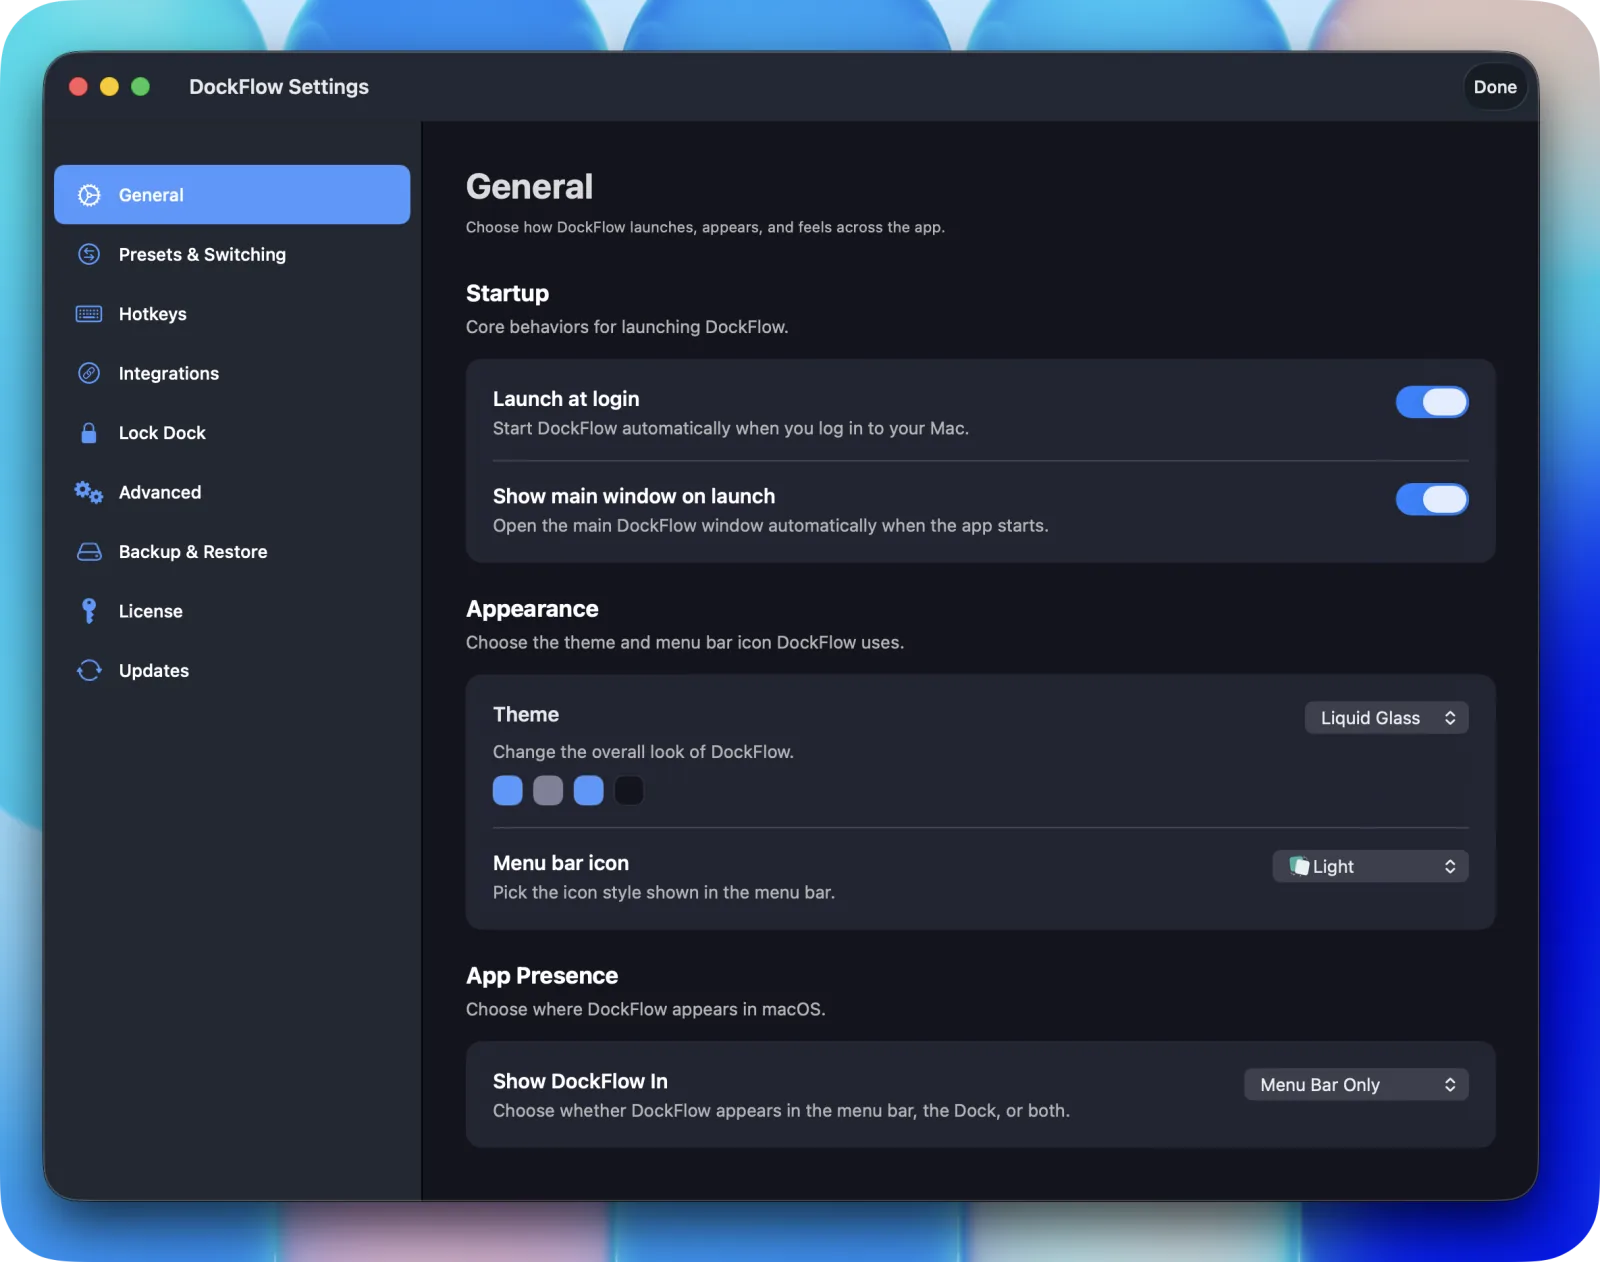The height and width of the screenshot is (1262, 1600).
Task: Switch to the Integrations section
Action: (232, 373)
